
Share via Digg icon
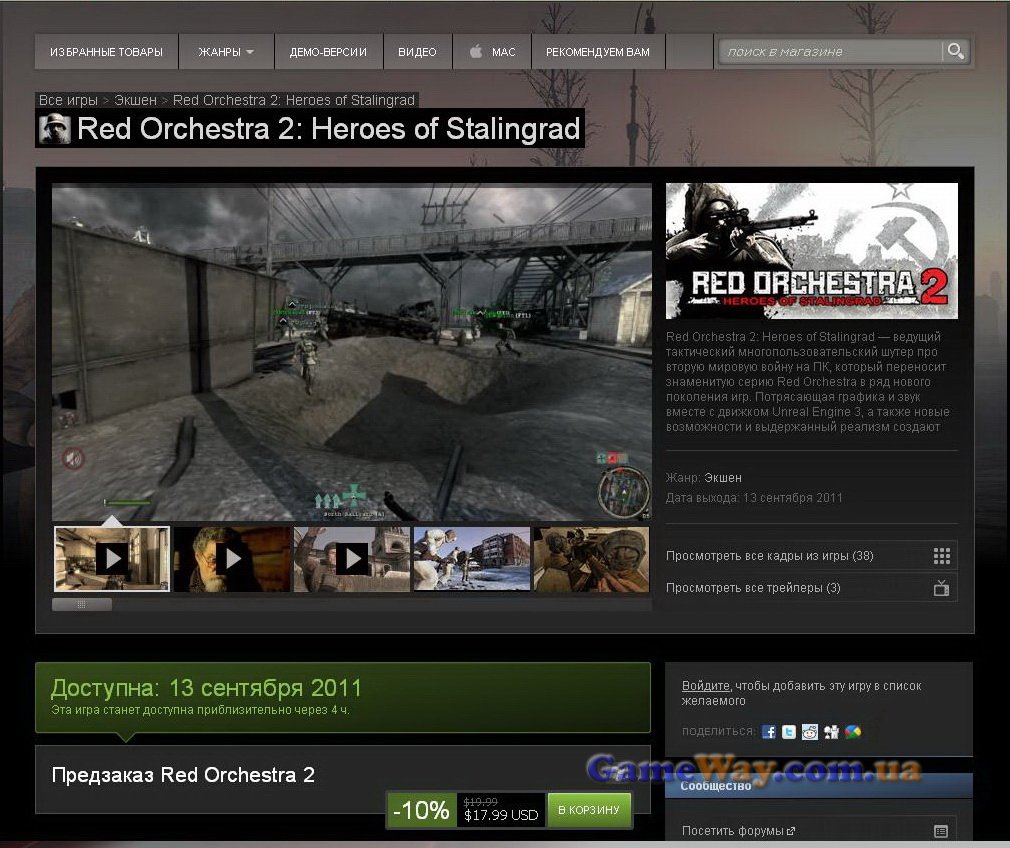coord(831,732)
